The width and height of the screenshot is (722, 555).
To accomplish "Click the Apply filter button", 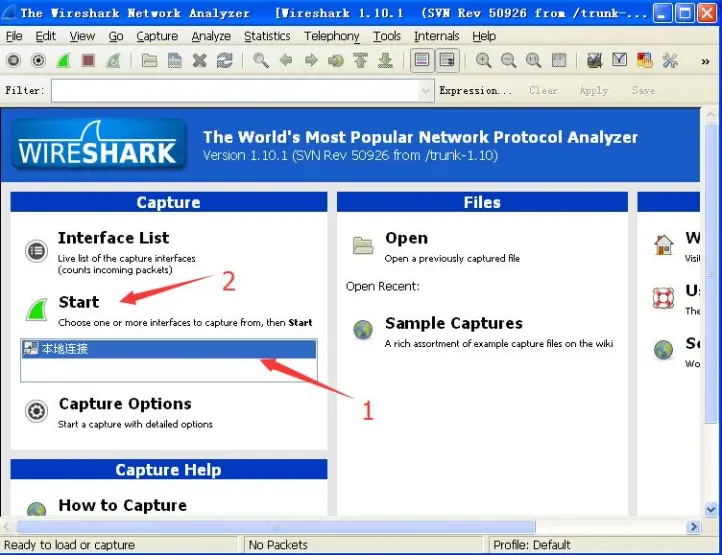I will [594, 91].
